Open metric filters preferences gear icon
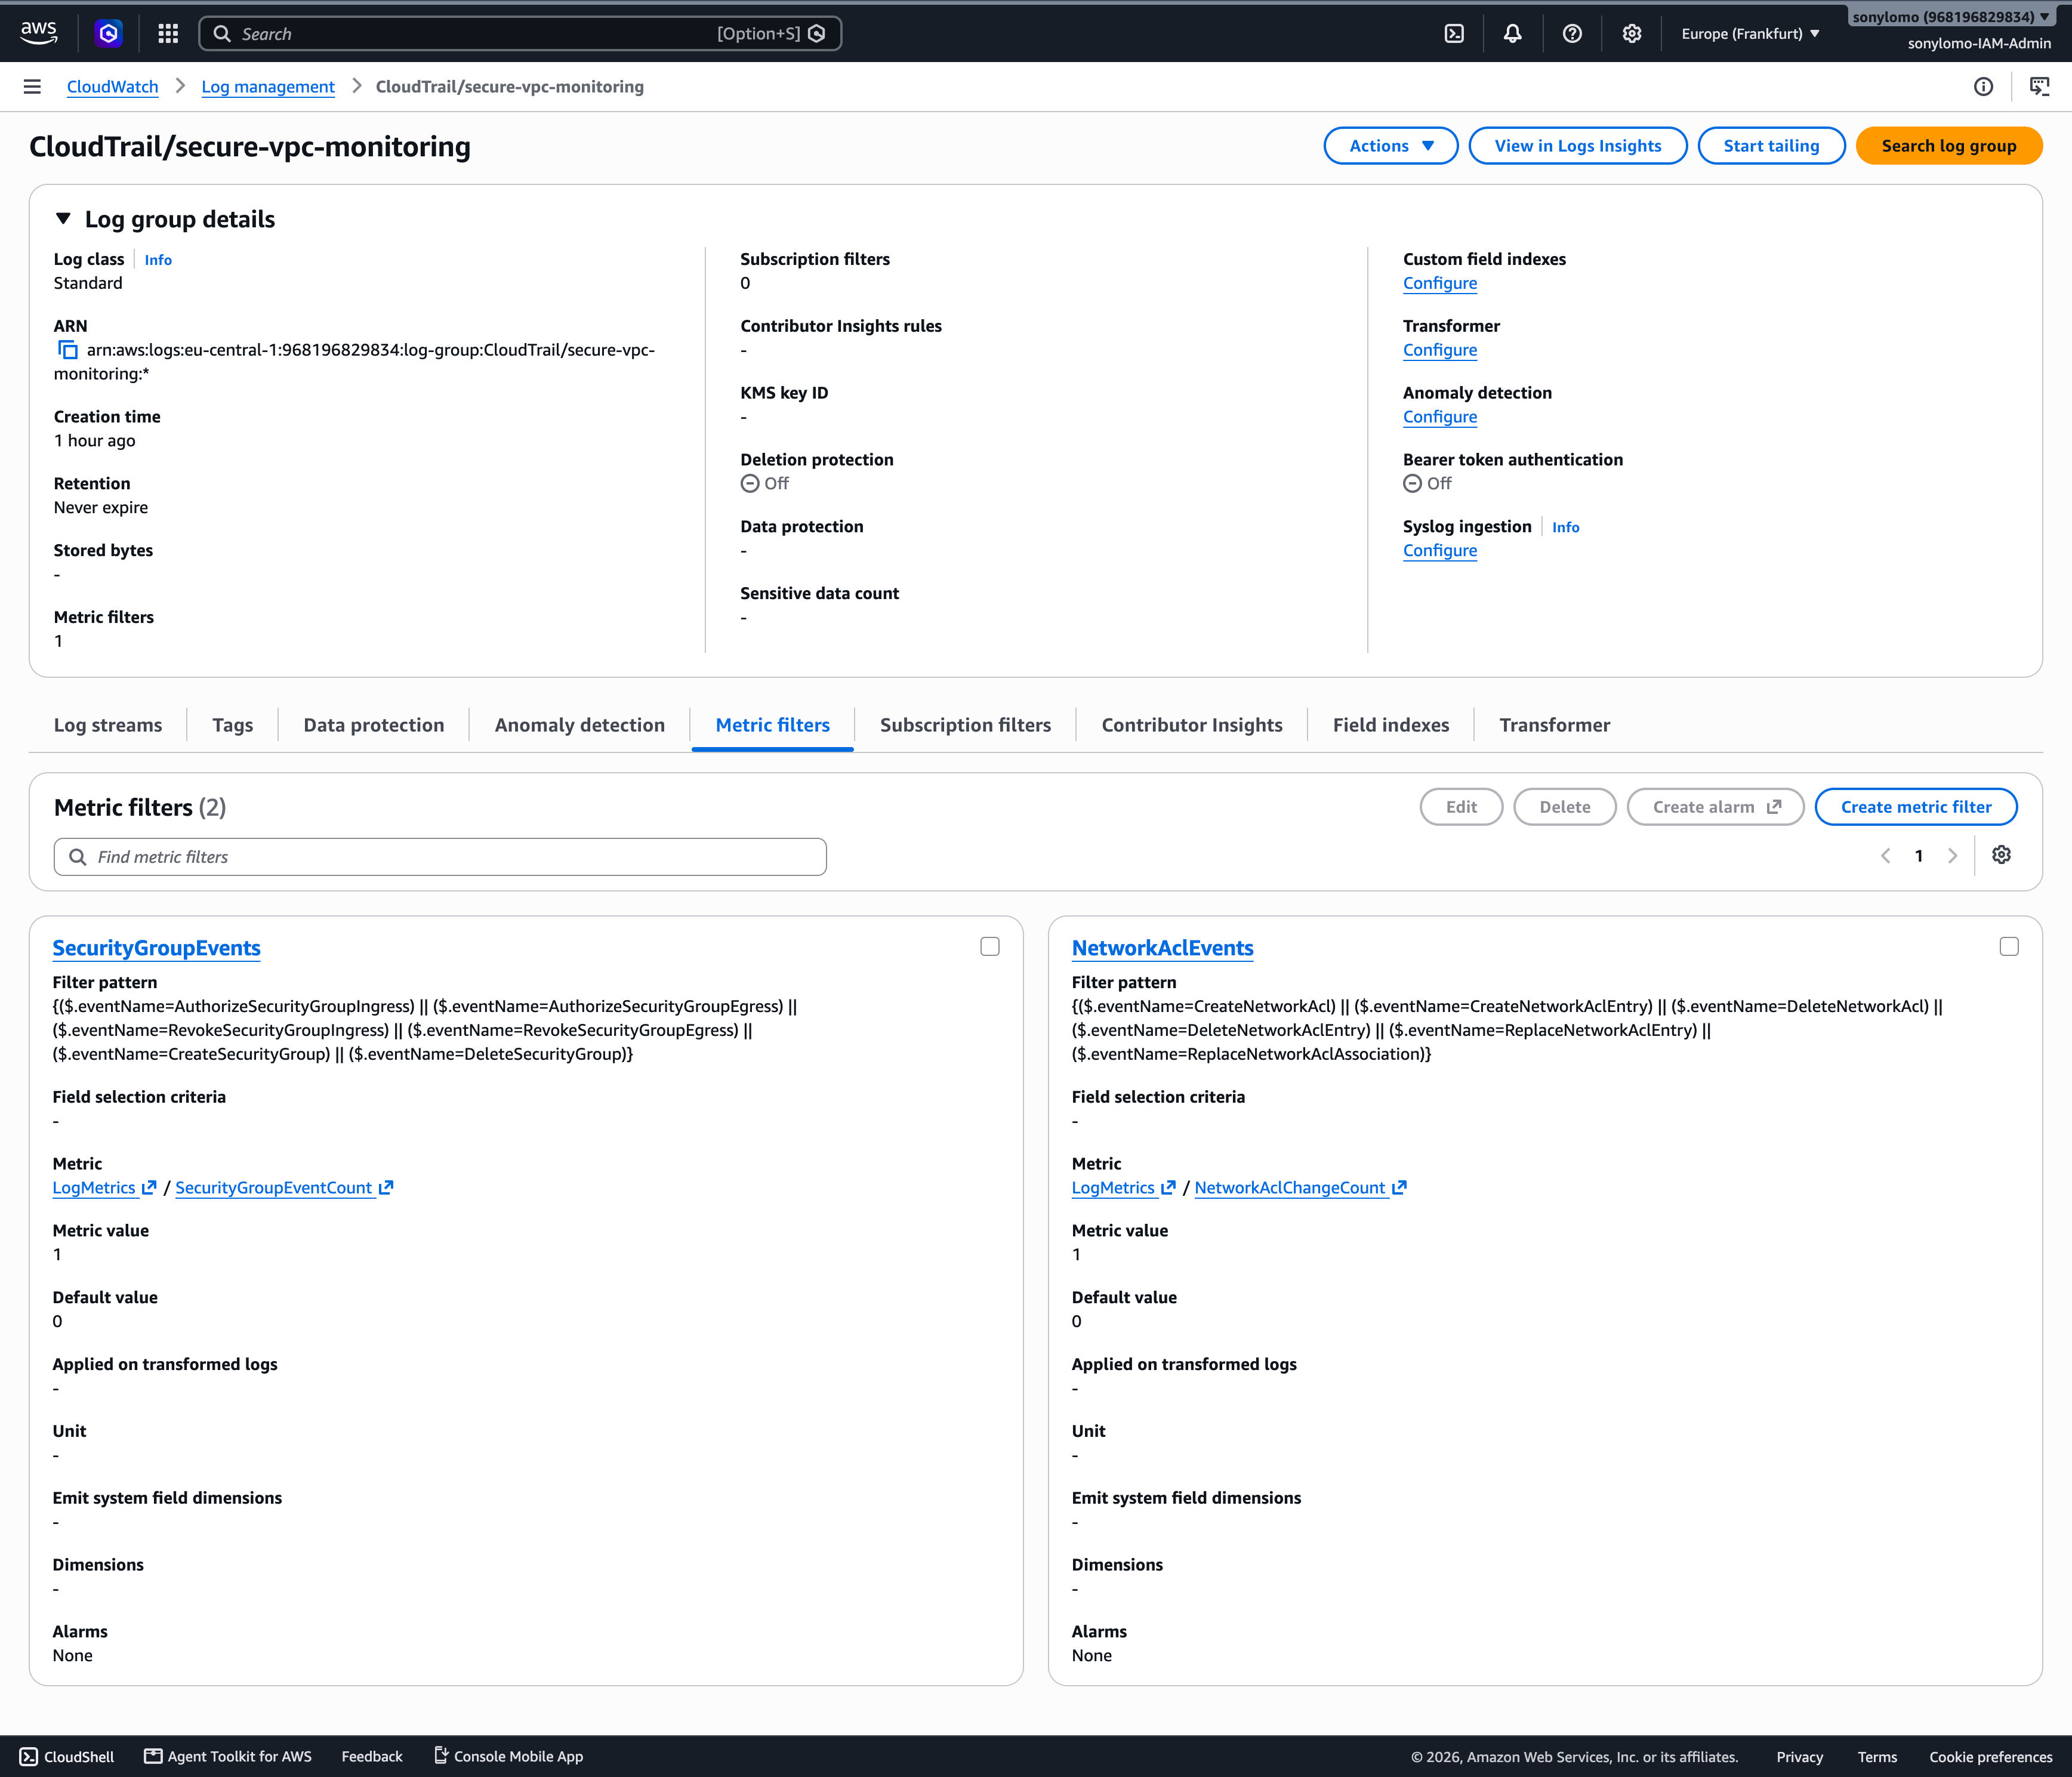 click(2001, 855)
